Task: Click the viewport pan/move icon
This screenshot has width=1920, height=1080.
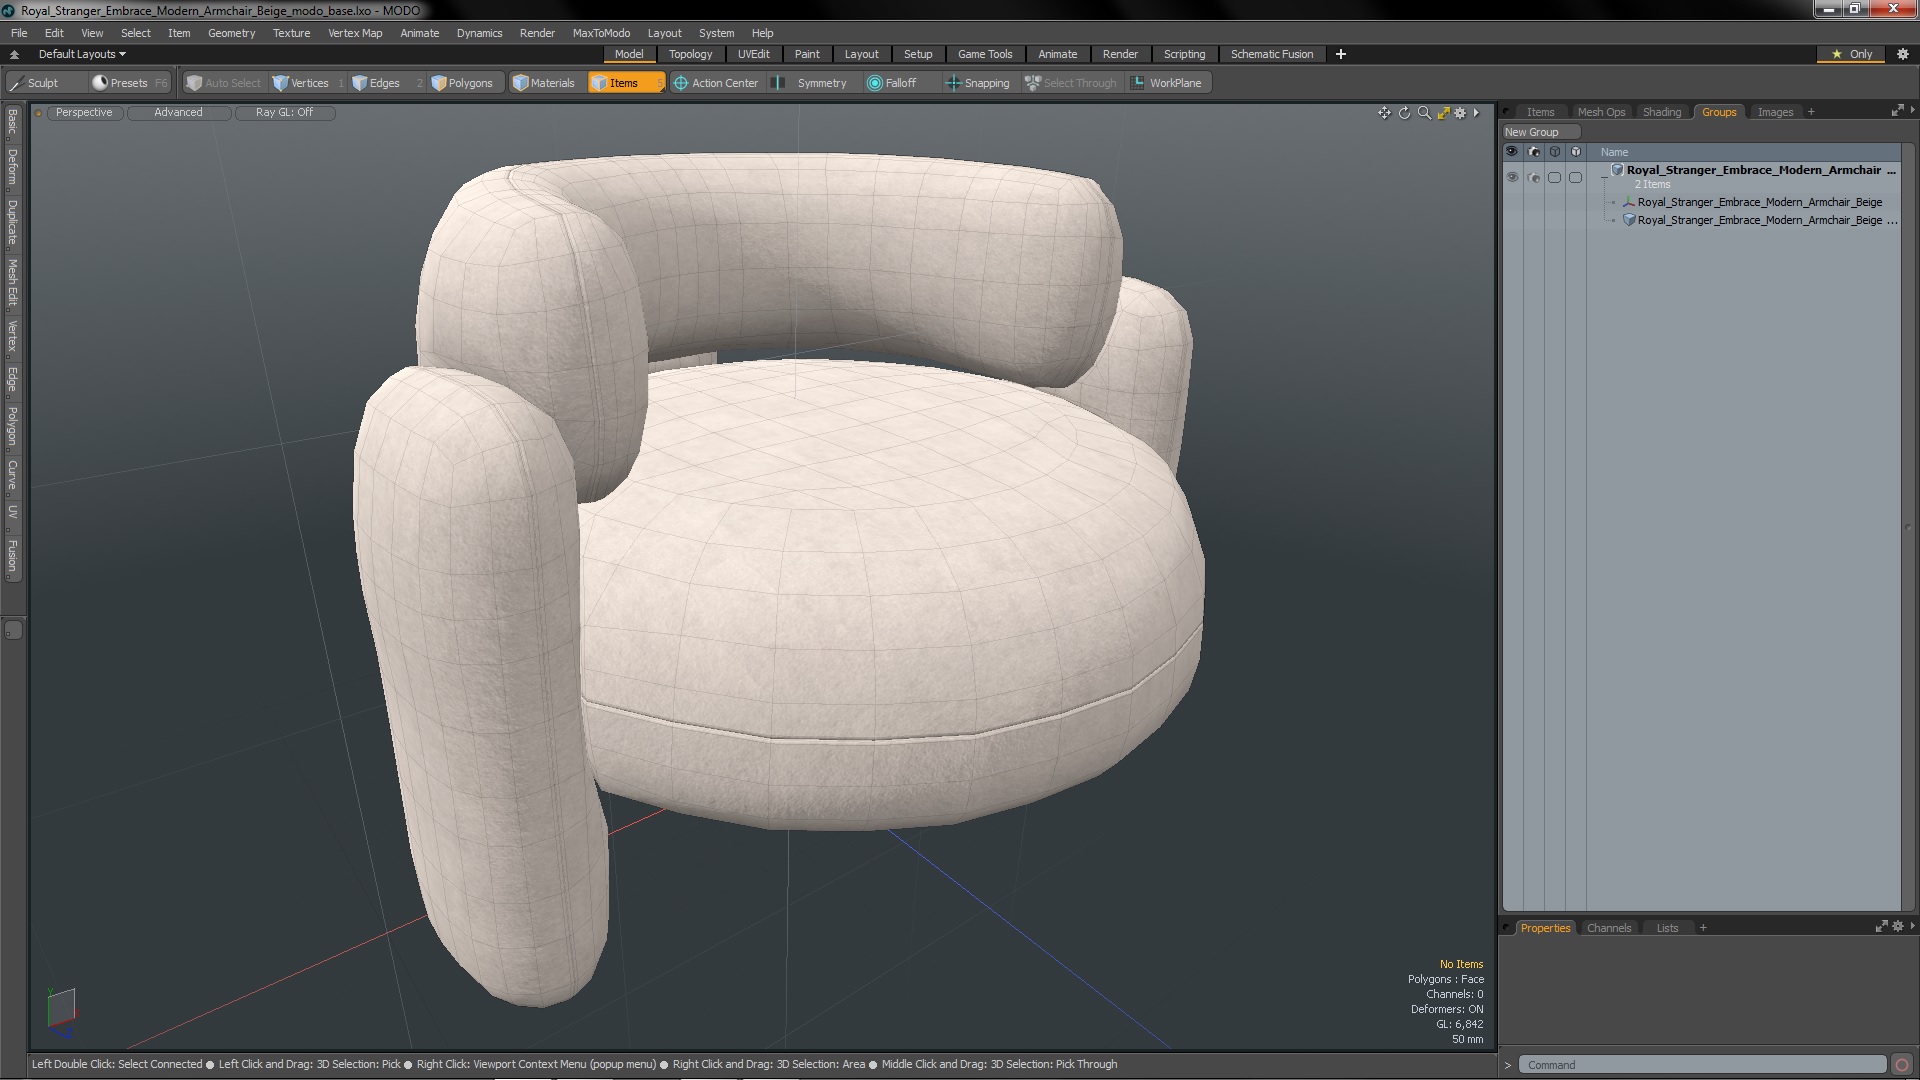Action: click(1384, 113)
